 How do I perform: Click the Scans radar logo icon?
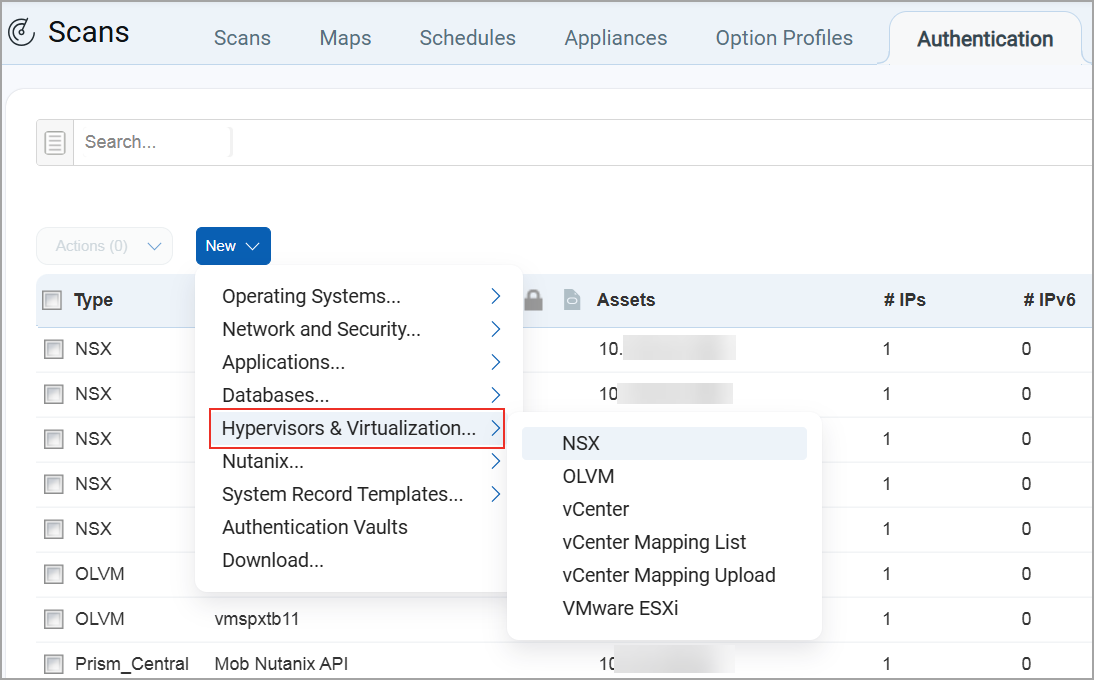22,32
